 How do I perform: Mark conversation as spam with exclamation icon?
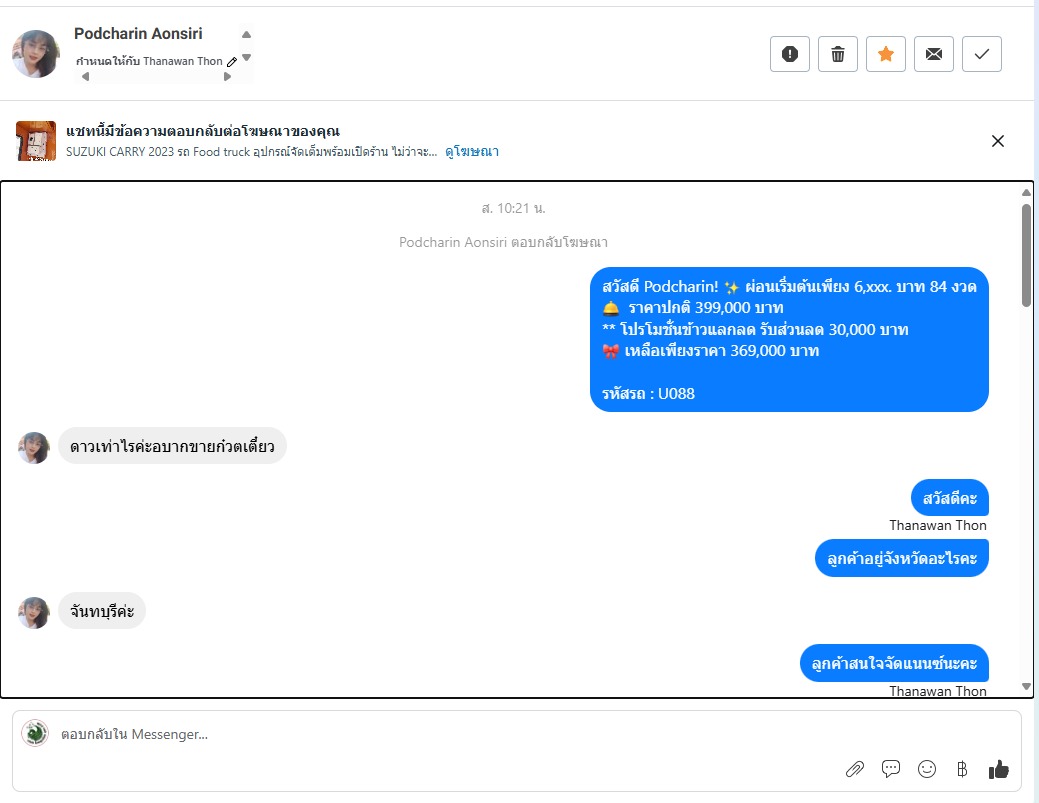click(x=790, y=54)
